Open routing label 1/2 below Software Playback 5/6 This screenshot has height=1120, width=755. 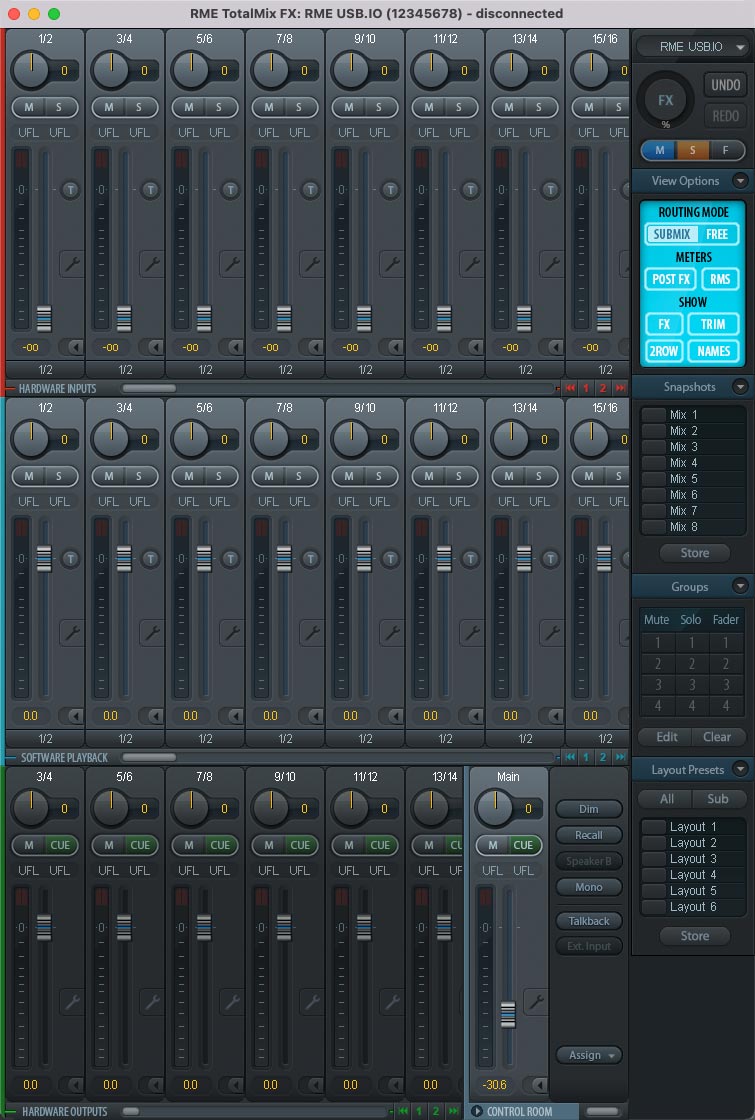(x=206, y=739)
